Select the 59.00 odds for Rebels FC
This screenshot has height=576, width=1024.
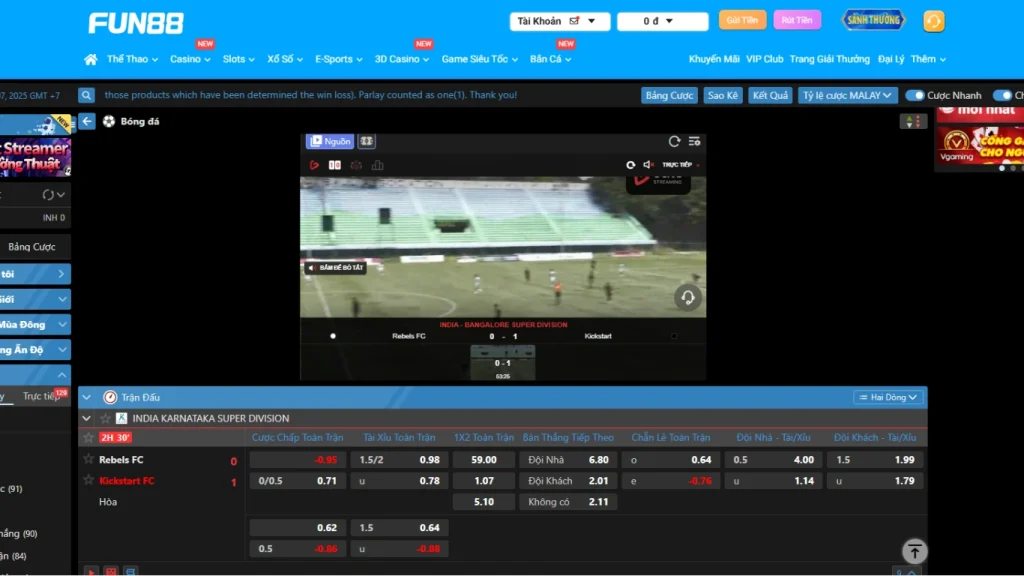(x=484, y=460)
